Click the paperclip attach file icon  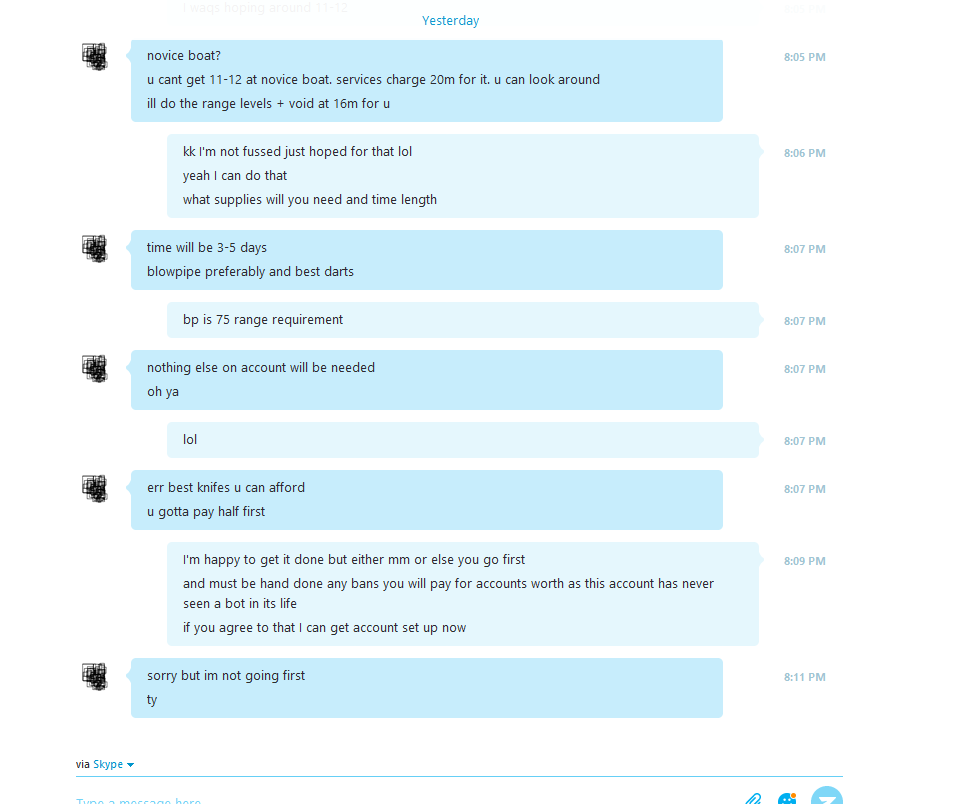coord(752,798)
